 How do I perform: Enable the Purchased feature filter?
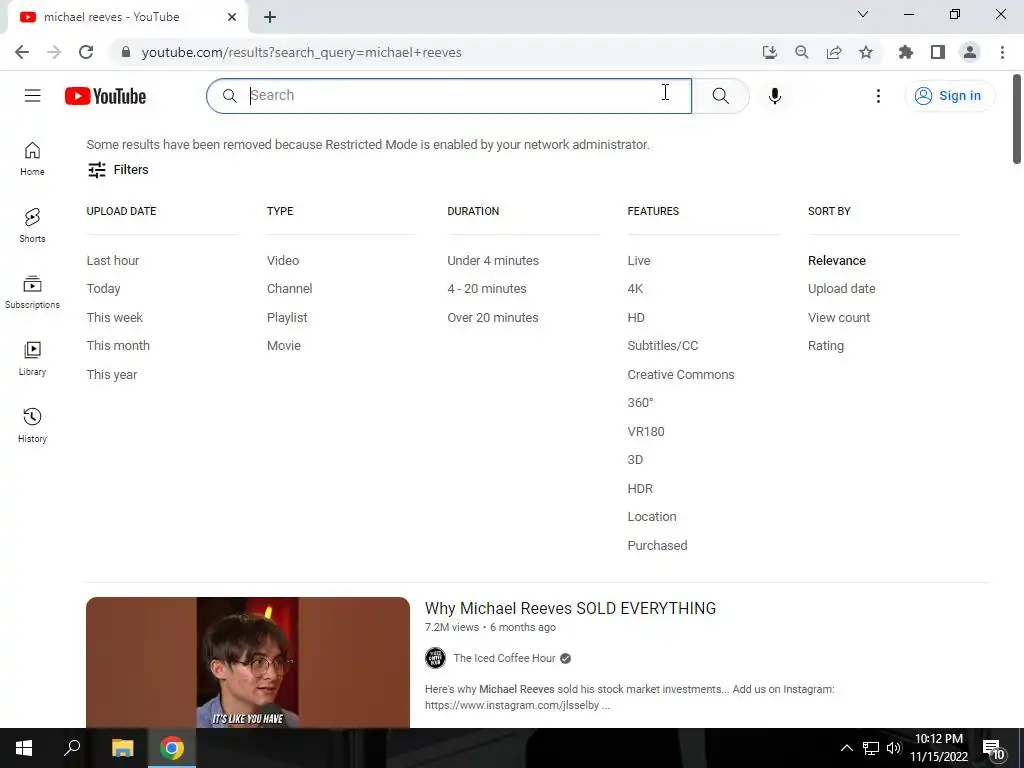[658, 545]
